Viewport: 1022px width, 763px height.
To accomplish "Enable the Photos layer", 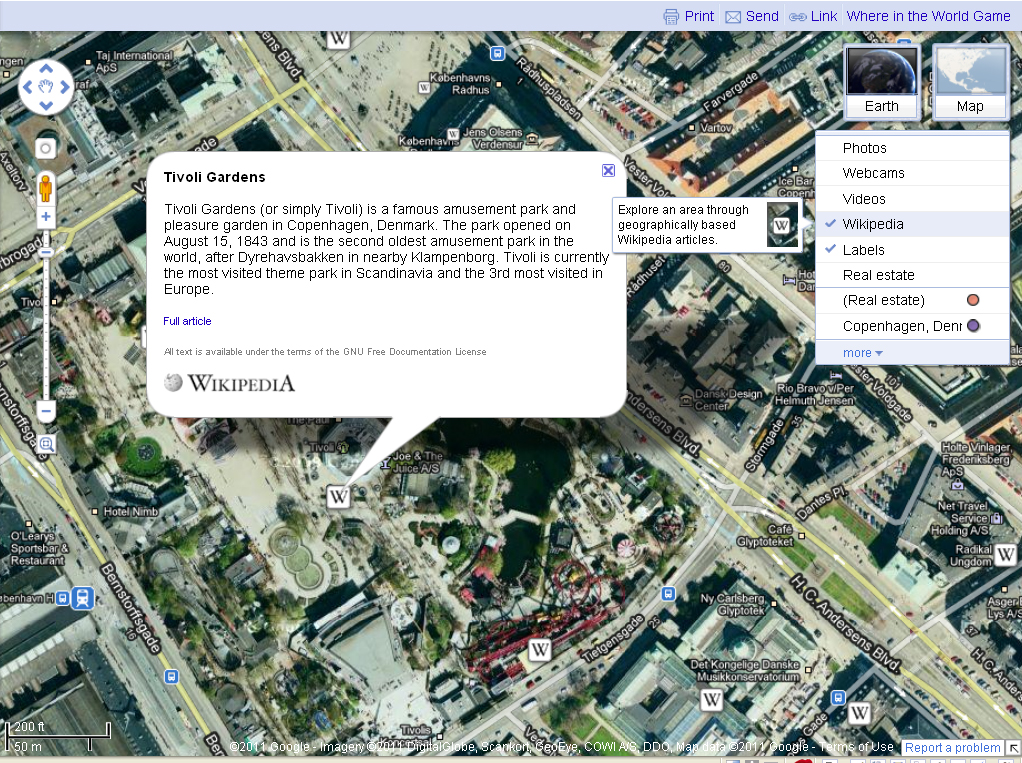I will click(x=864, y=148).
